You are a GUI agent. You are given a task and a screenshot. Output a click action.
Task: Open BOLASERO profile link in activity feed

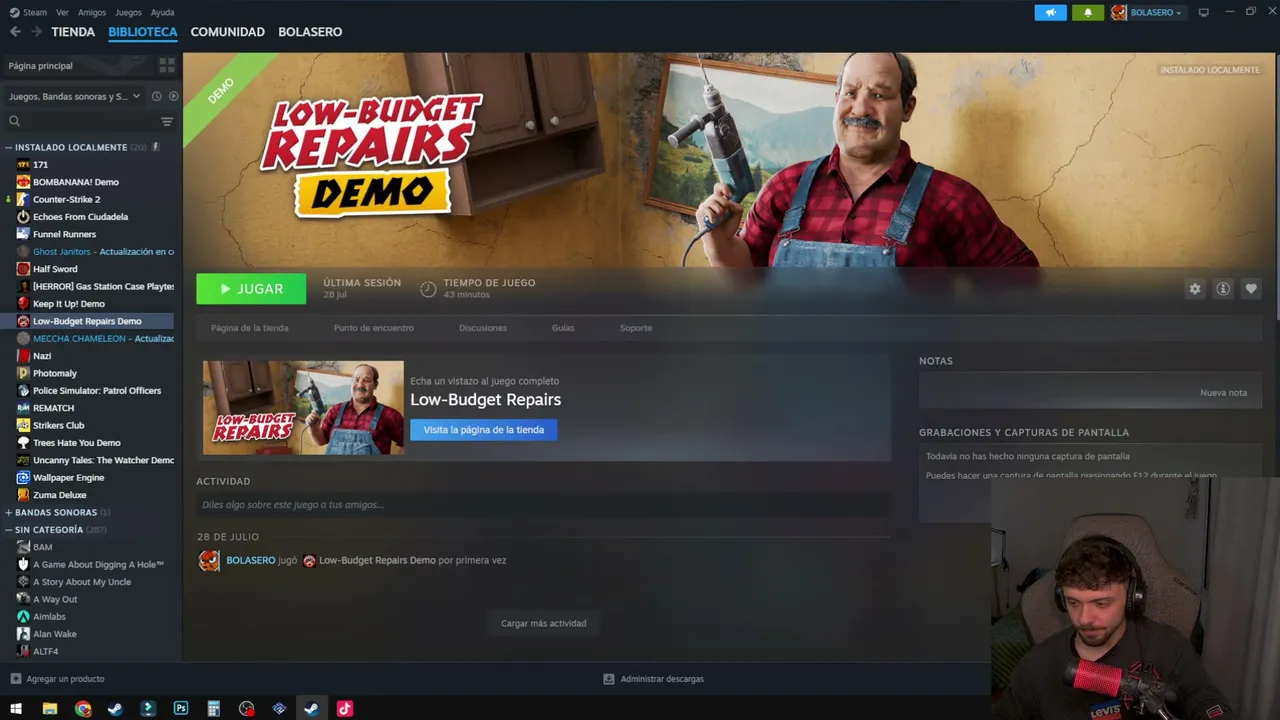pyautogui.click(x=251, y=561)
